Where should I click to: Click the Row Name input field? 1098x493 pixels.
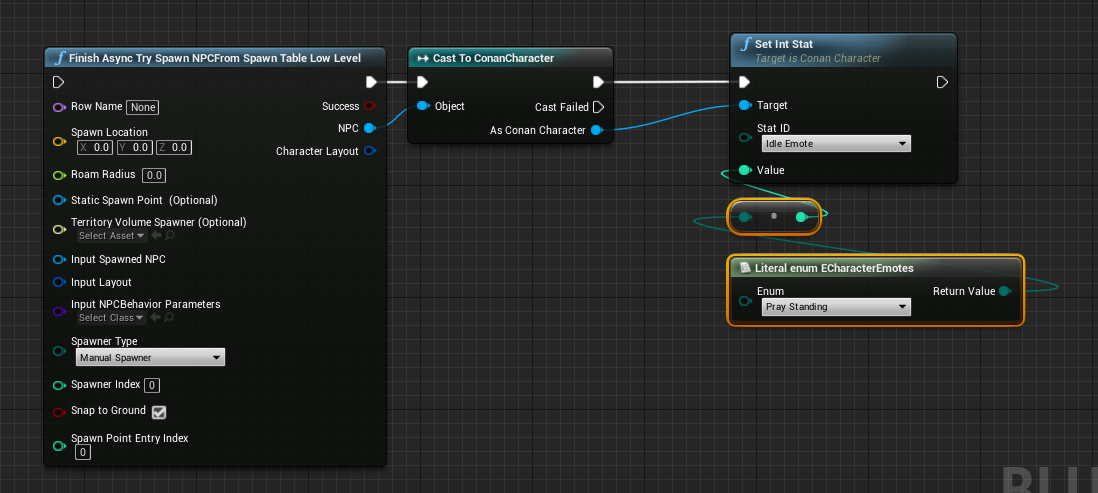[x=143, y=107]
